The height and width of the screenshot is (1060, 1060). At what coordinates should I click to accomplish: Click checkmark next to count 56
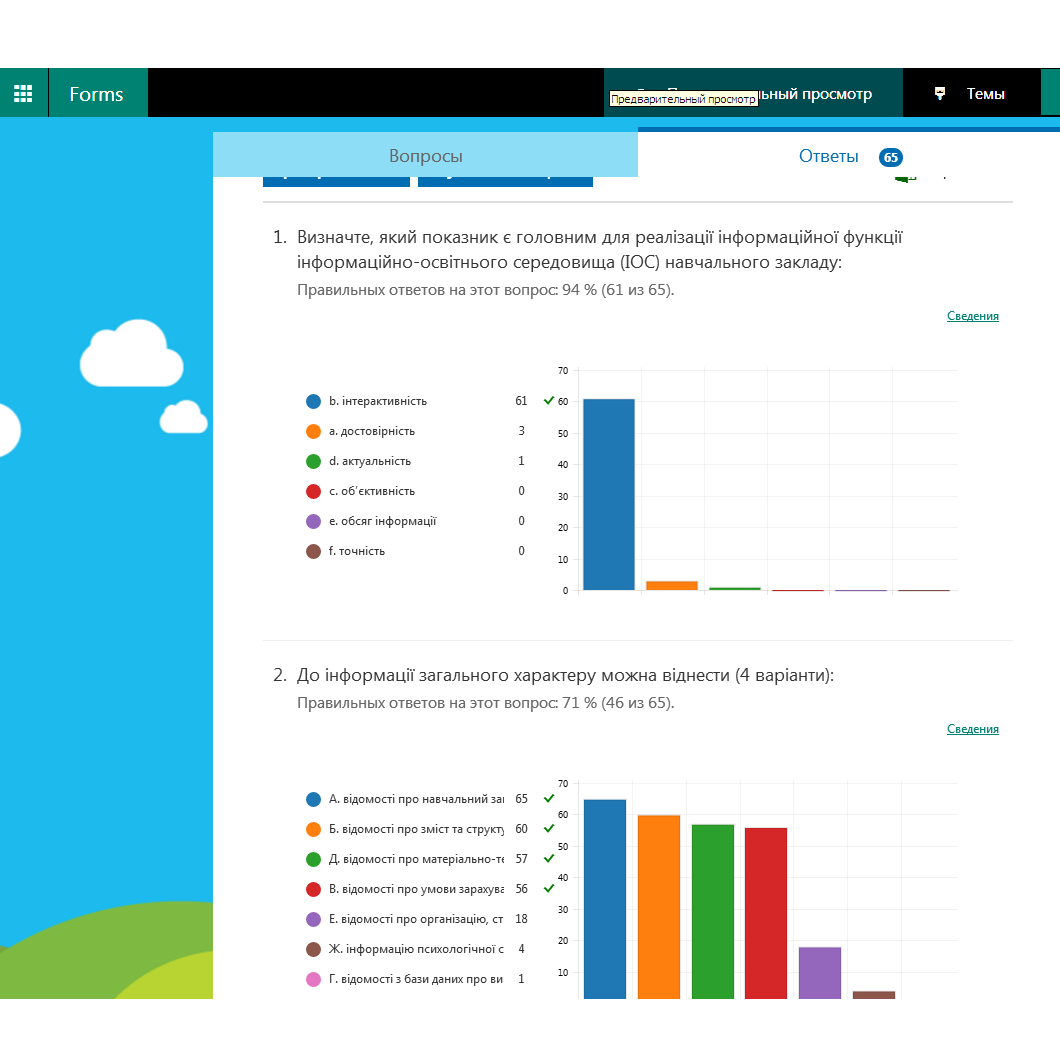click(549, 888)
